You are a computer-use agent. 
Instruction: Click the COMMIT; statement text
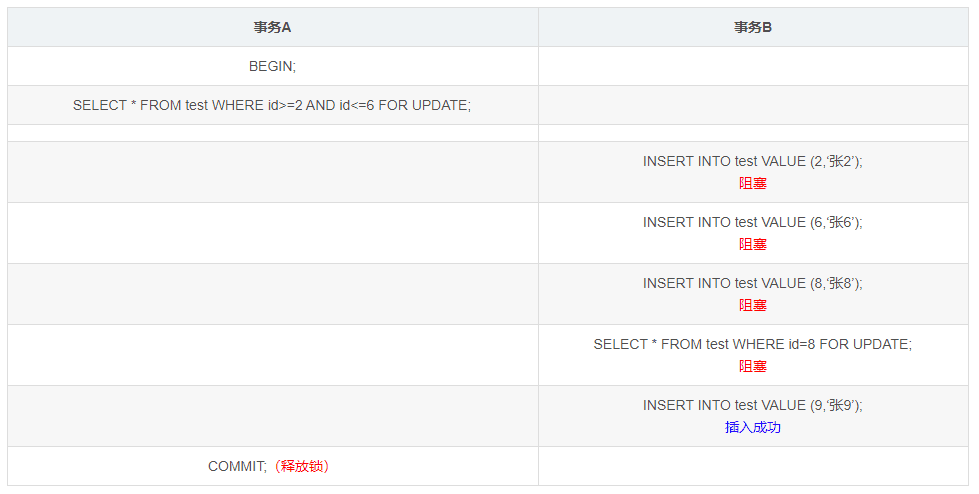click(237, 467)
